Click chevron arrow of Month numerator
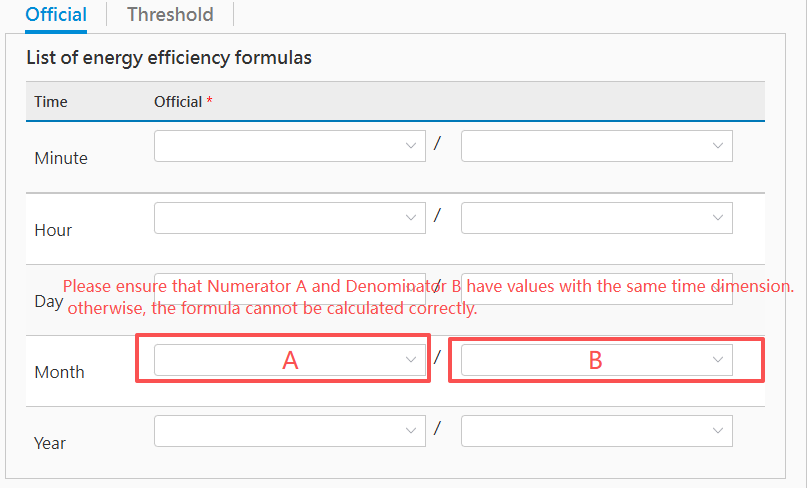This screenshot has width=808, height=488. click(411, 360)
